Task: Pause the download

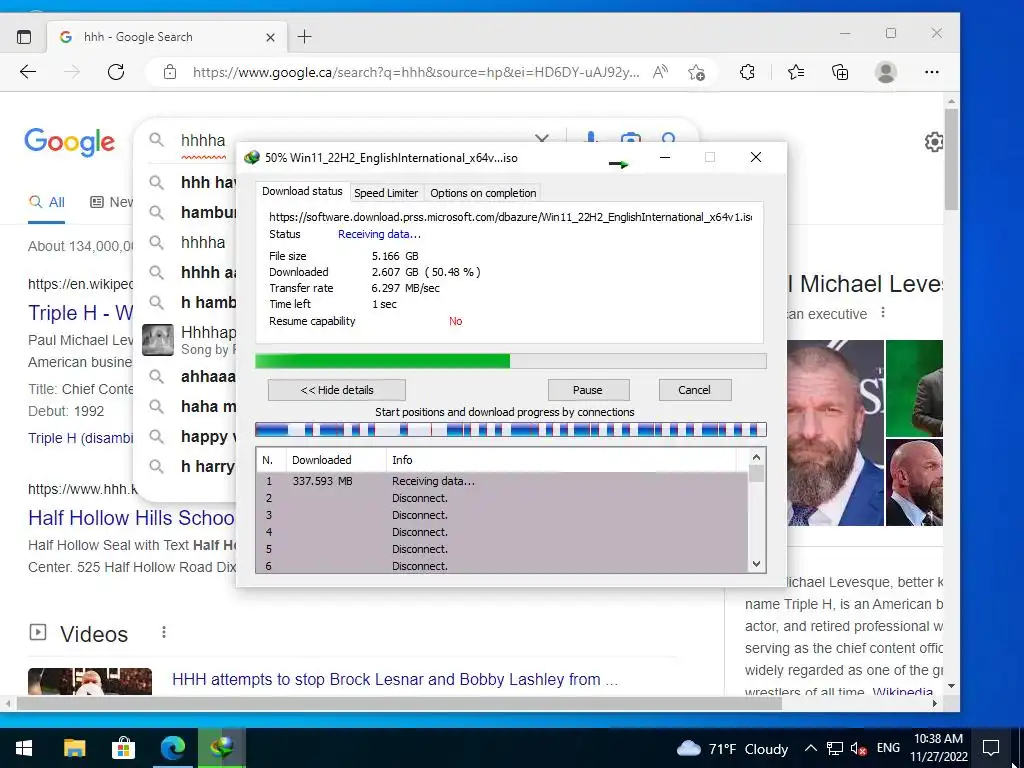Action: [x=588, y=390]
